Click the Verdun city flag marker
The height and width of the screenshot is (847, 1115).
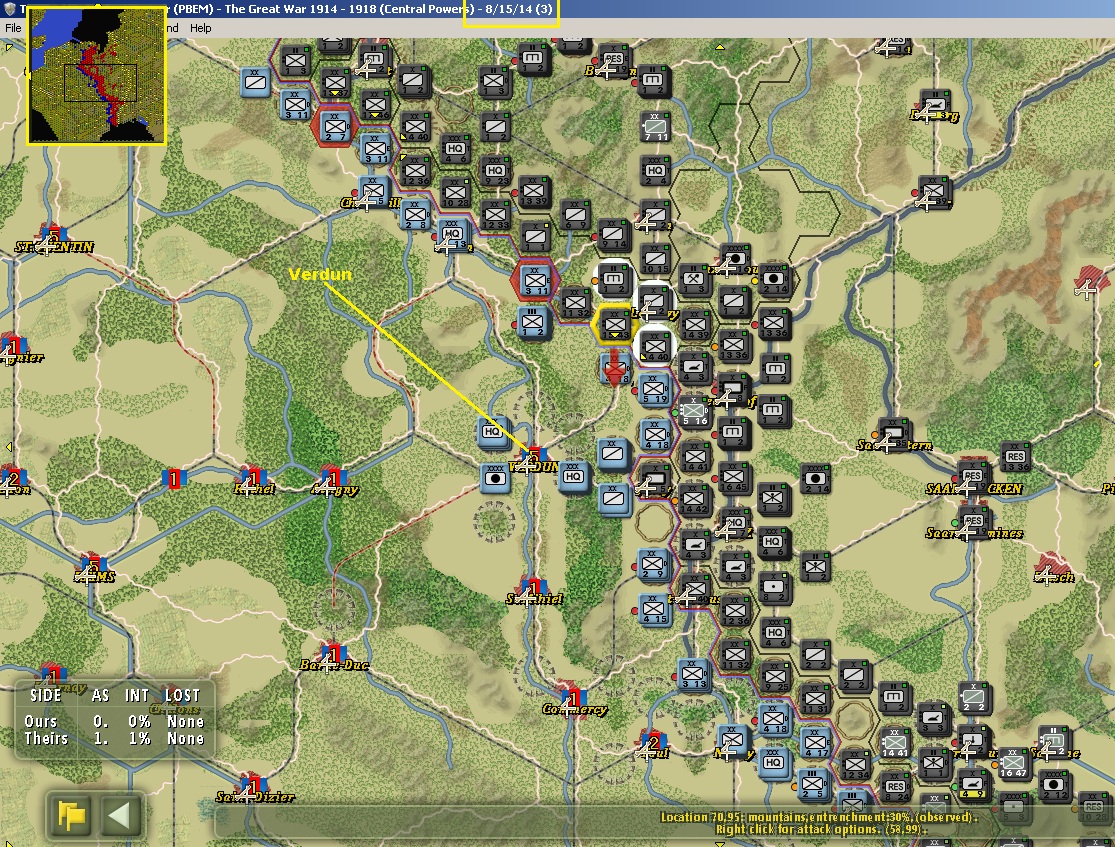533,457
